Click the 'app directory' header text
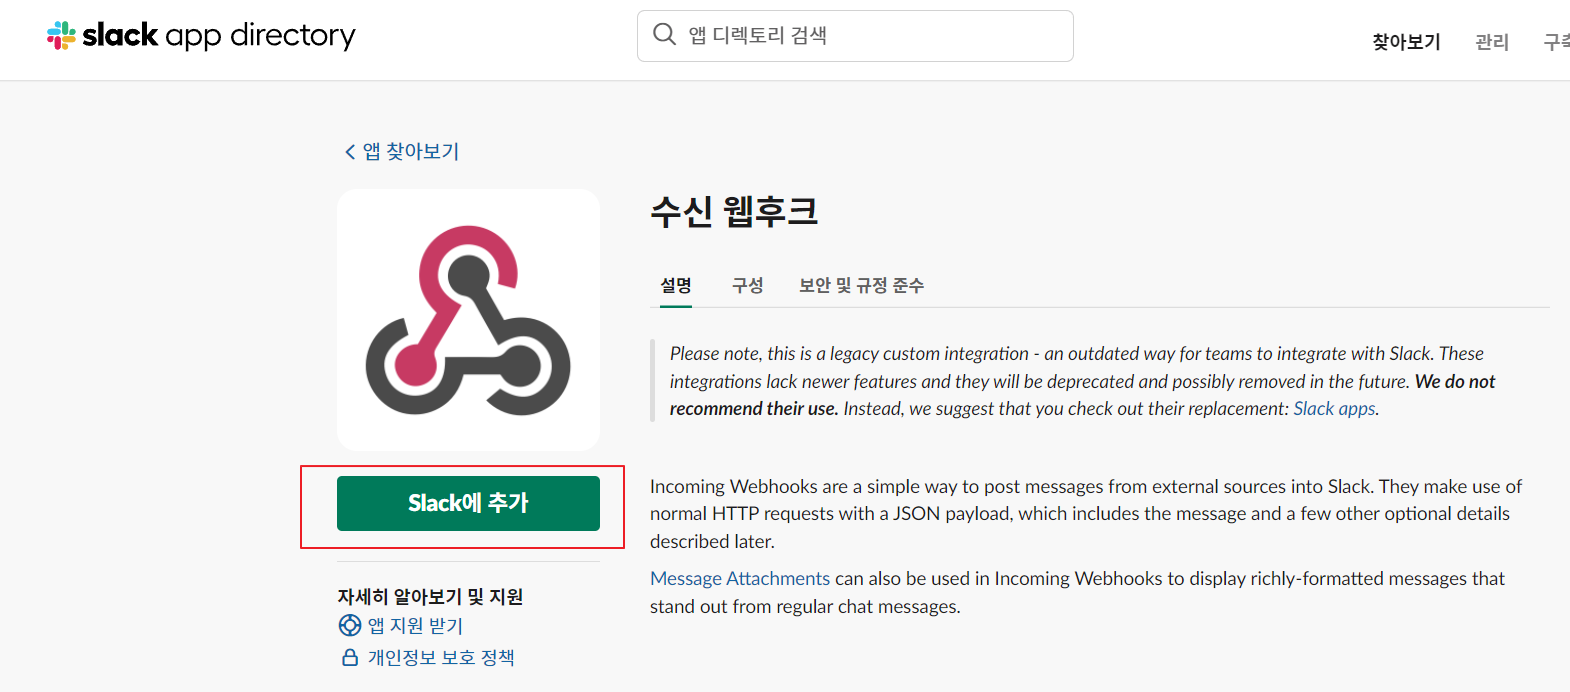The width and height of the screenshot is (1570, 692). point(260,36)
